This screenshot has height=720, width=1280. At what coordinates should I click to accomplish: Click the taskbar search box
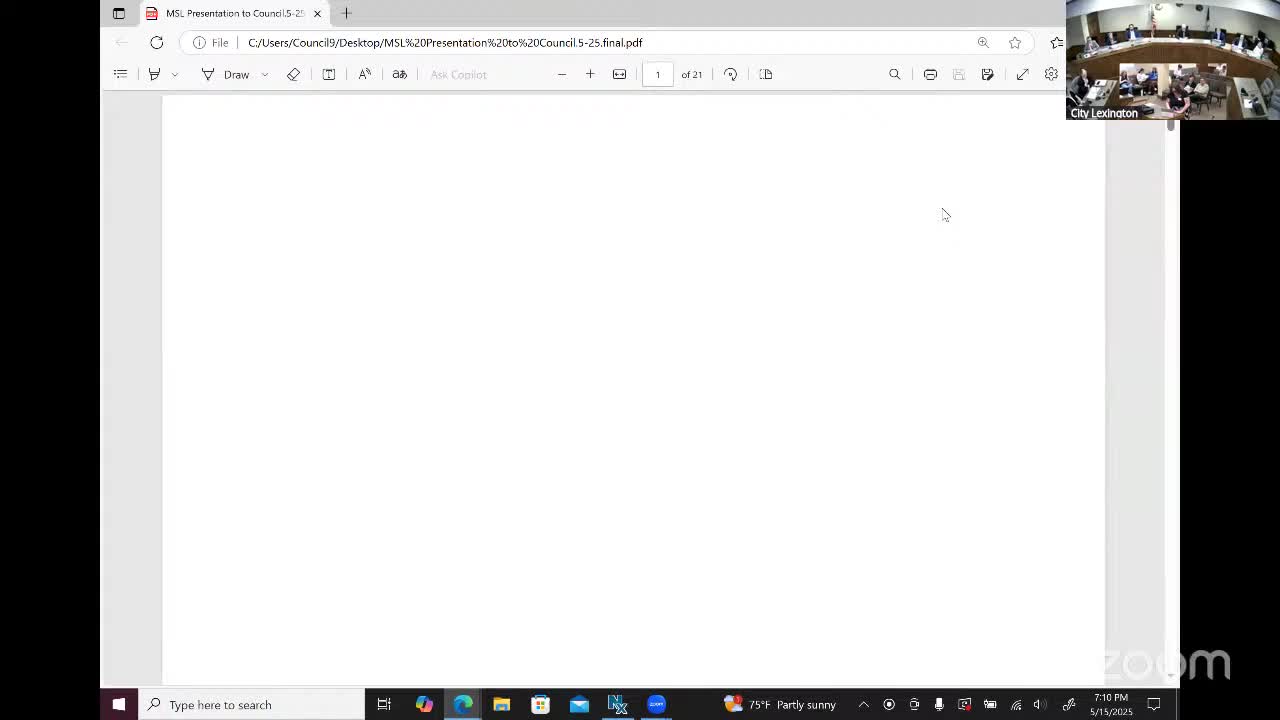pos(251,704)
